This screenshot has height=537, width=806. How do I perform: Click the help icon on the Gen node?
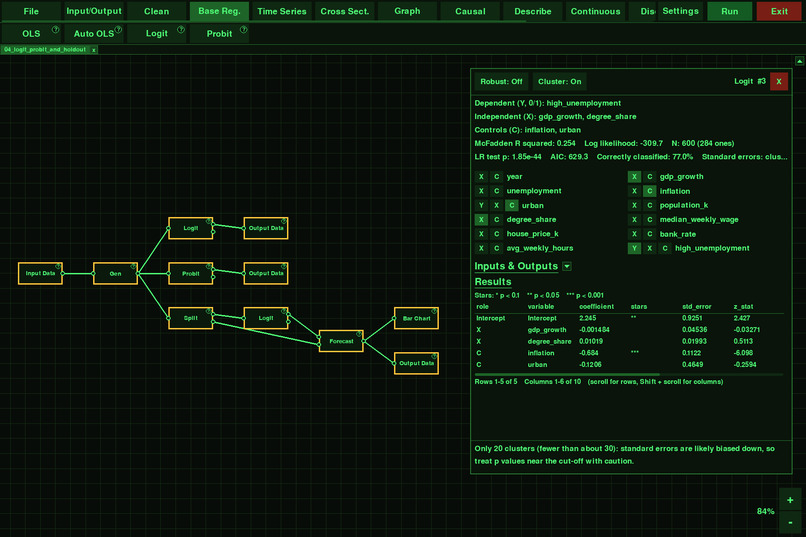[133, 266]
